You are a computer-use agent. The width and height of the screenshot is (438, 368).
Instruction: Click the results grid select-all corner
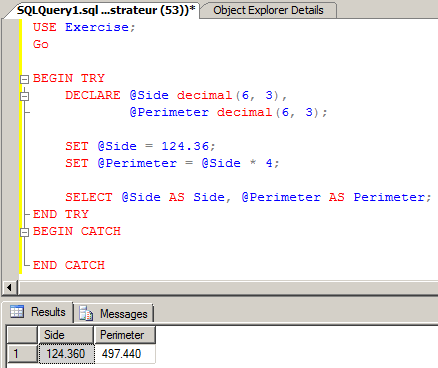coord(22,335)
